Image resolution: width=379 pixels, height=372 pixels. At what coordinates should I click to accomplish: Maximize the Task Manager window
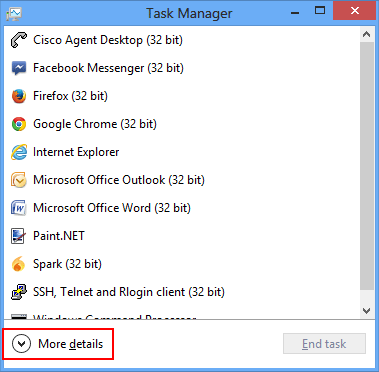pos(320,11)
